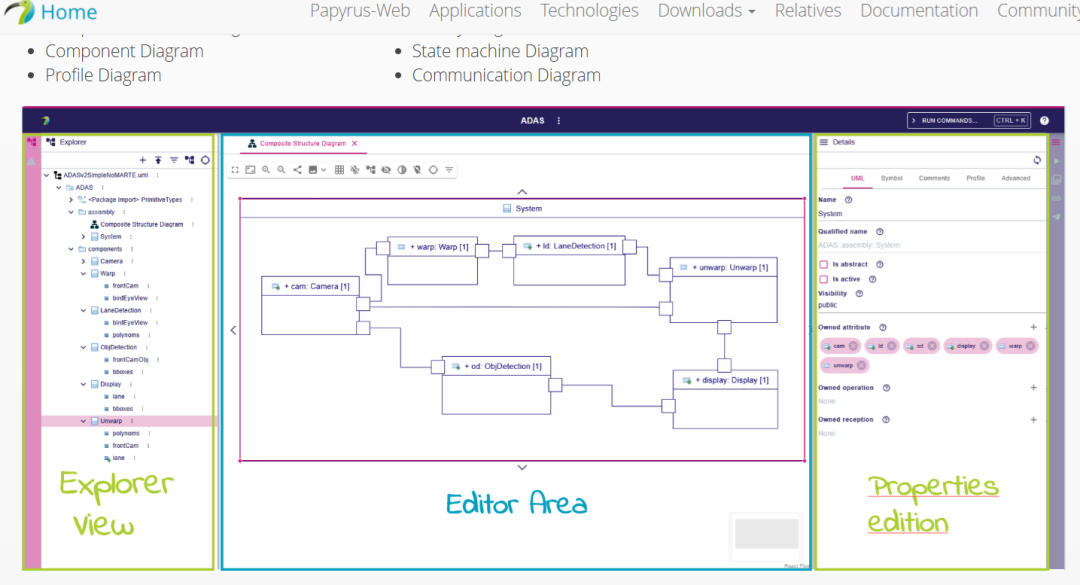Click the diamond icon in the diagram toolbar
1080x585 pixels.
pos(433,170)
